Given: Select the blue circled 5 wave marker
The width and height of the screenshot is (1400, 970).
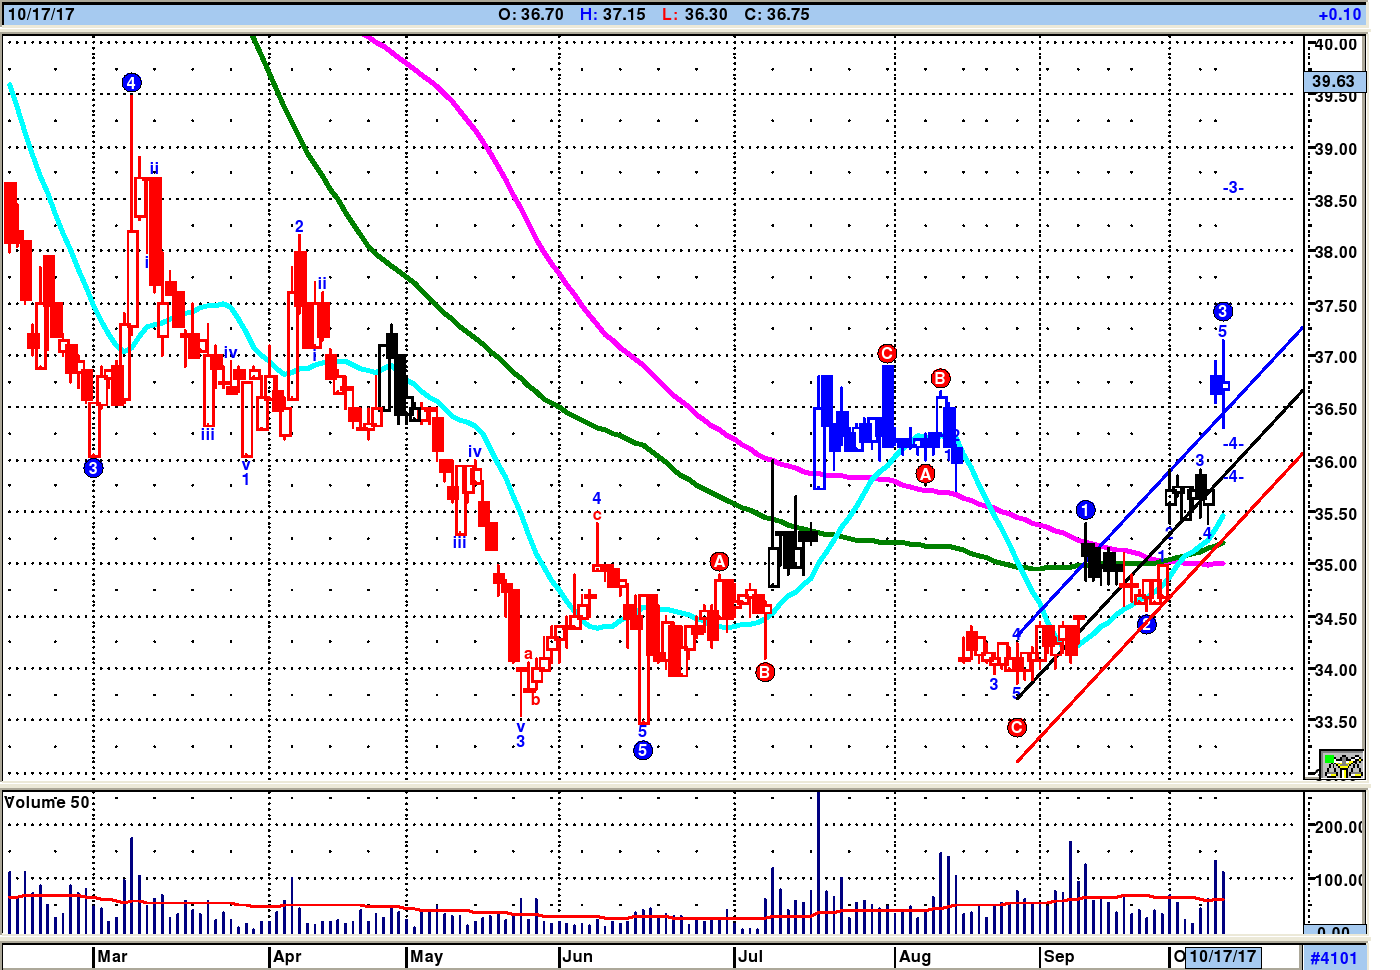Looking at the screenshot, I should click(643, 750).
